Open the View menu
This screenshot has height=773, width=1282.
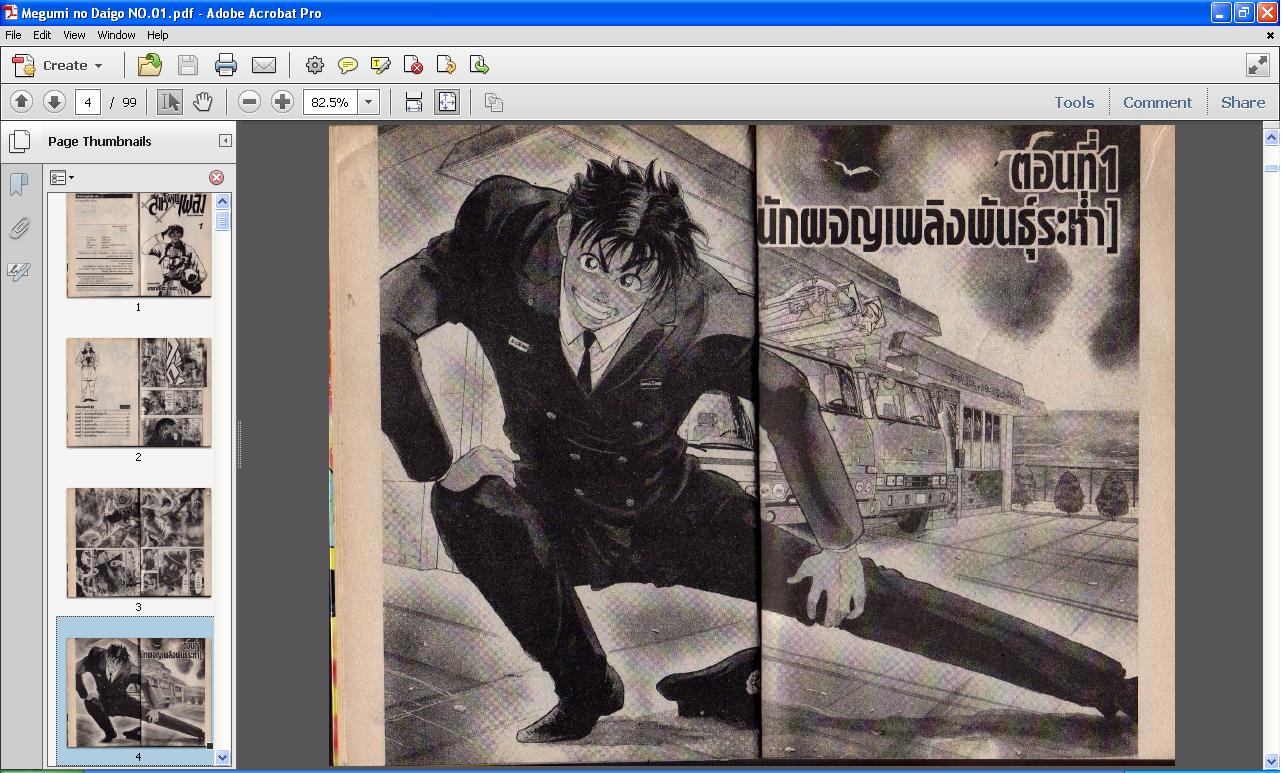(x=74, y=35)
